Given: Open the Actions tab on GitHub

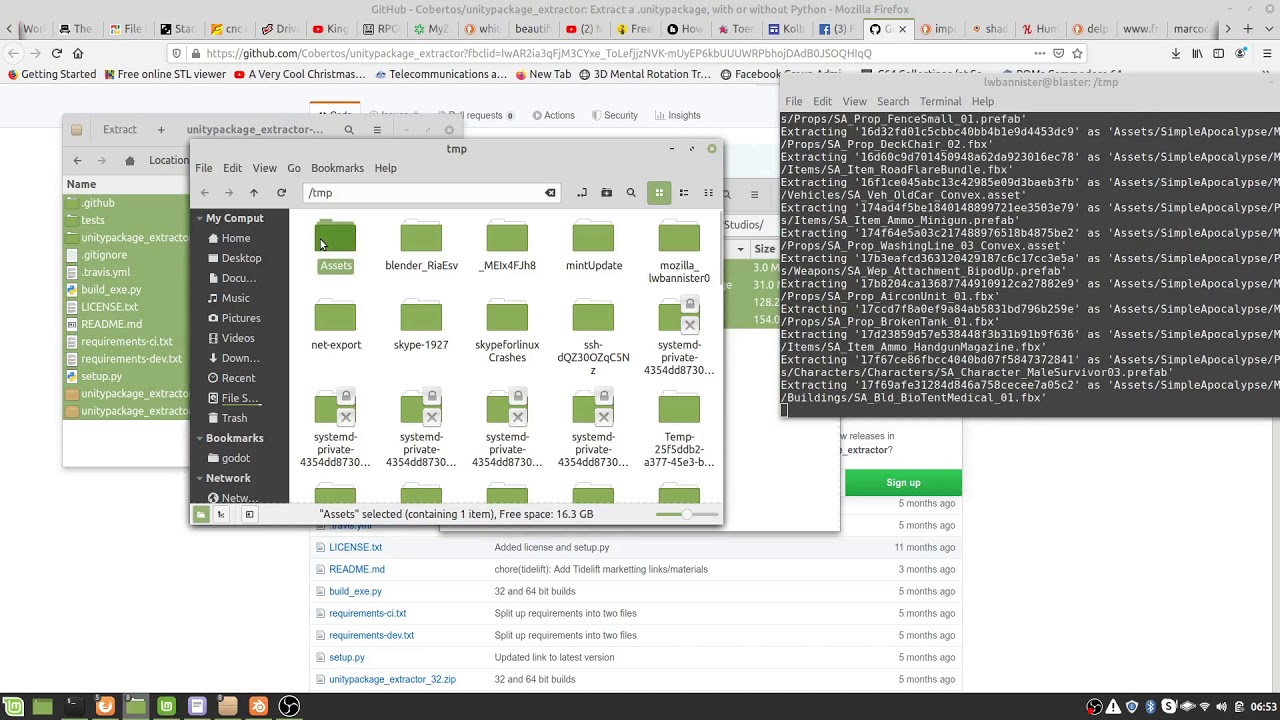Looking at the screenshot, I should coord(552,115).
